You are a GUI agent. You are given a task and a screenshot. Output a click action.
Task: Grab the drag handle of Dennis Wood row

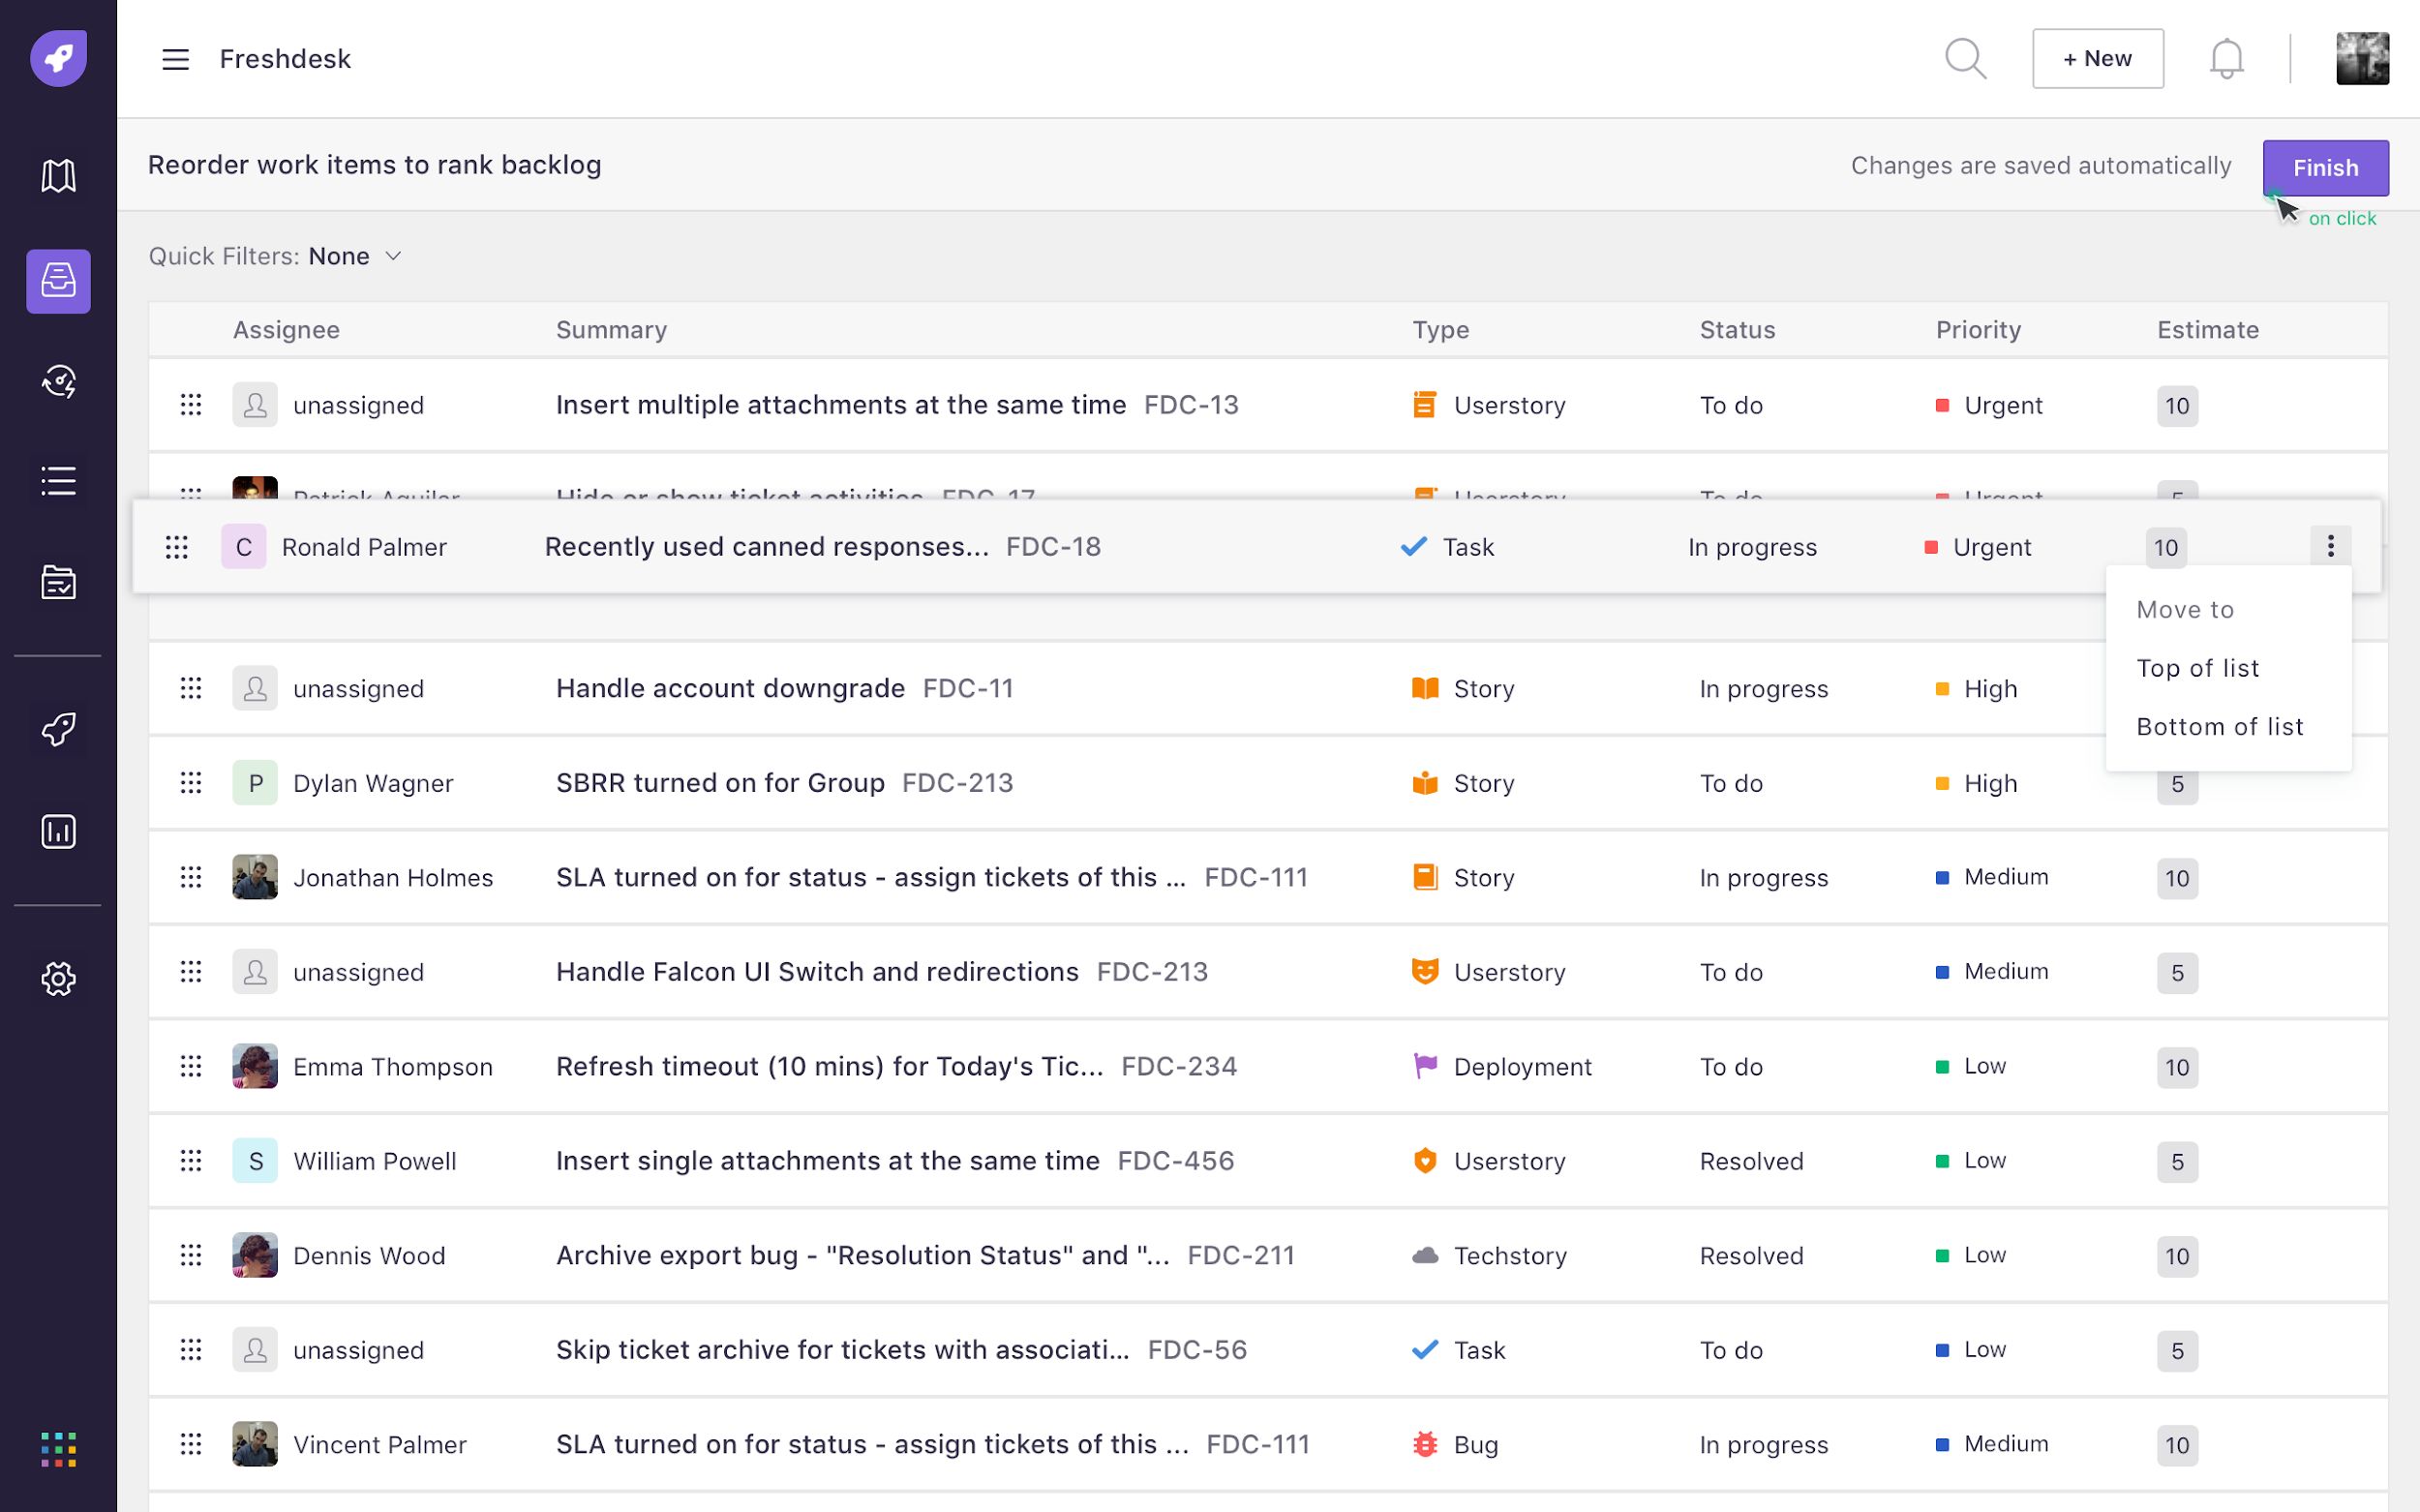click(x=191, y=1255)
